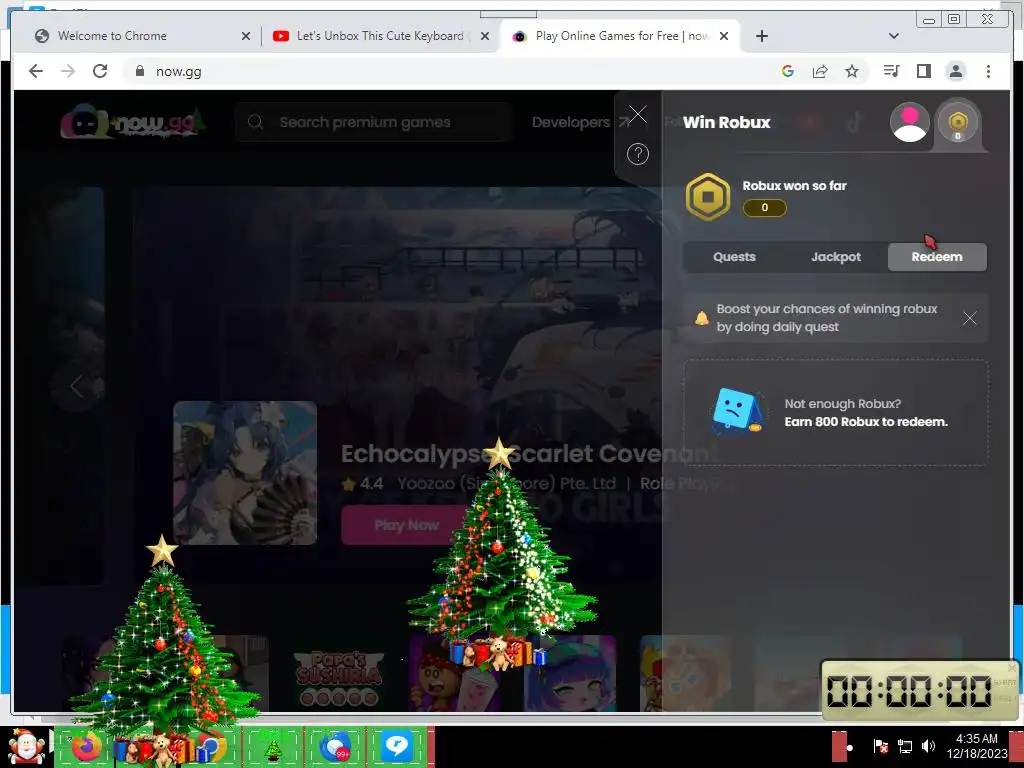Open the Chrome three-dot menu
This screenshot has height=768, width=1024.
coord(988,71)
